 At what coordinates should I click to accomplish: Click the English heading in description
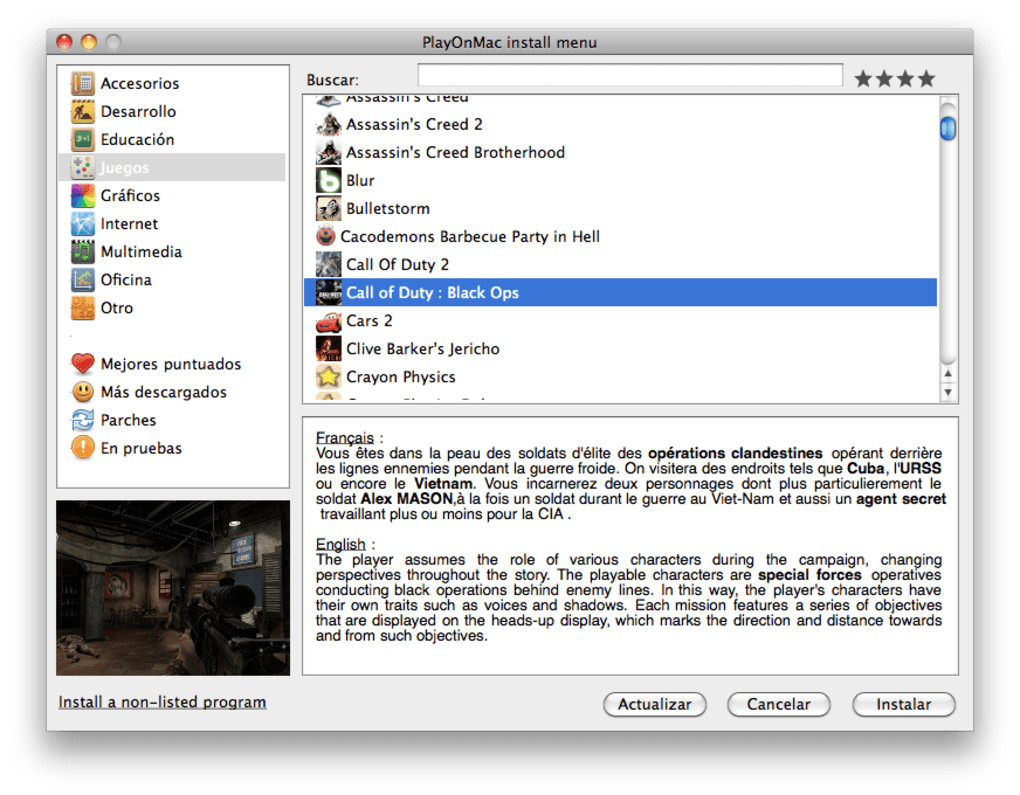pos(341,544)
